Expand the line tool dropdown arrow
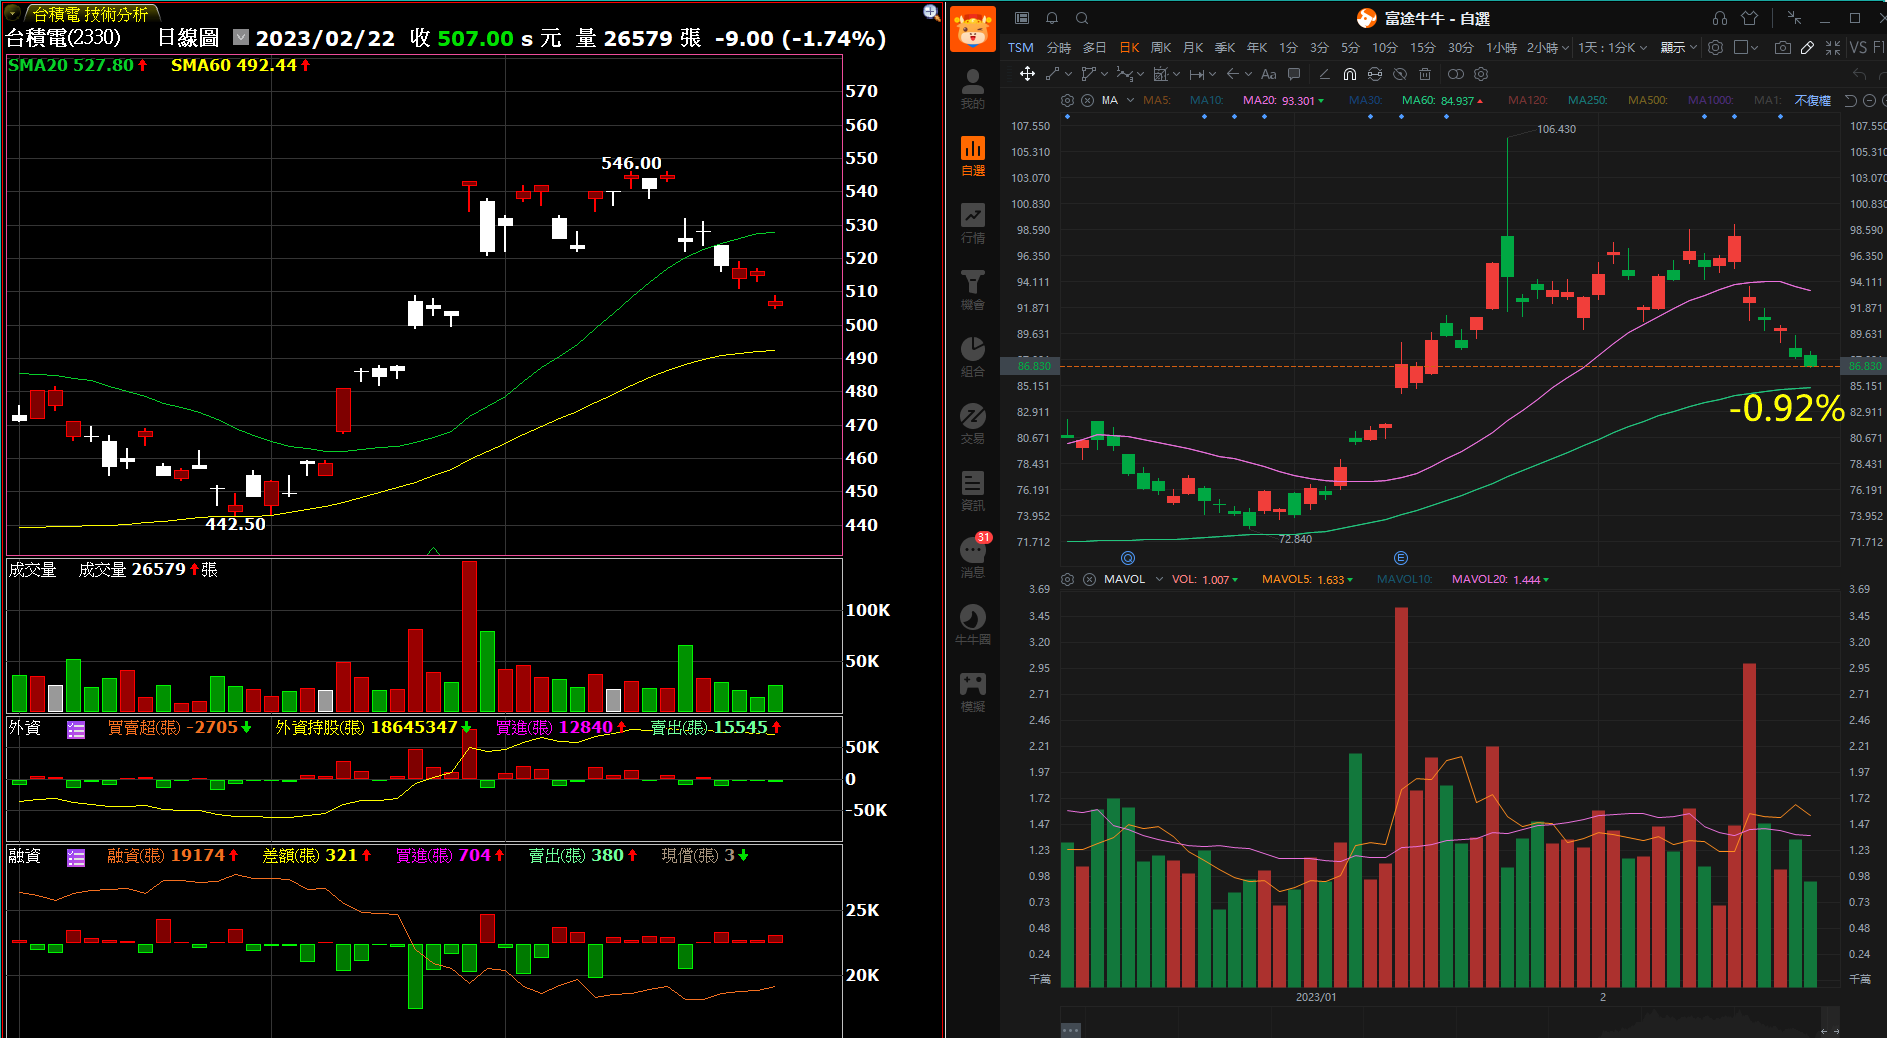Viewport: 1887px width, 1038px height. (1068, 74)
